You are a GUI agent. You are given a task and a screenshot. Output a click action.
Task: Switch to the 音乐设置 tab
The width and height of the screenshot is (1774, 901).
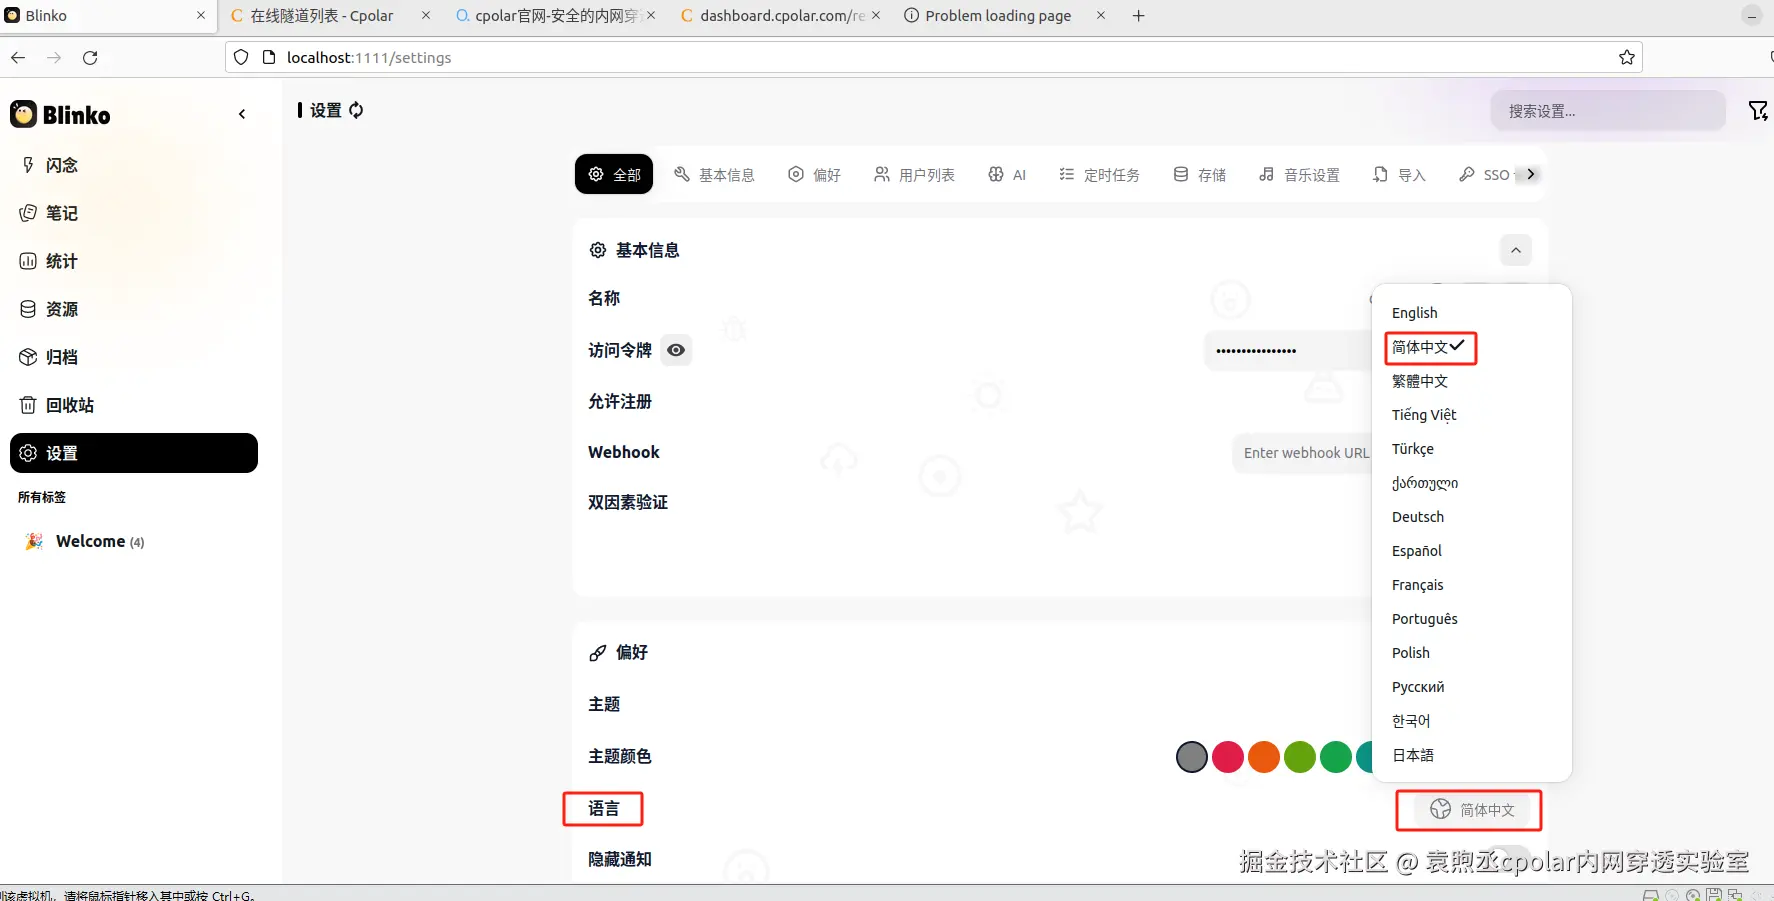[x=1299, y=174]
